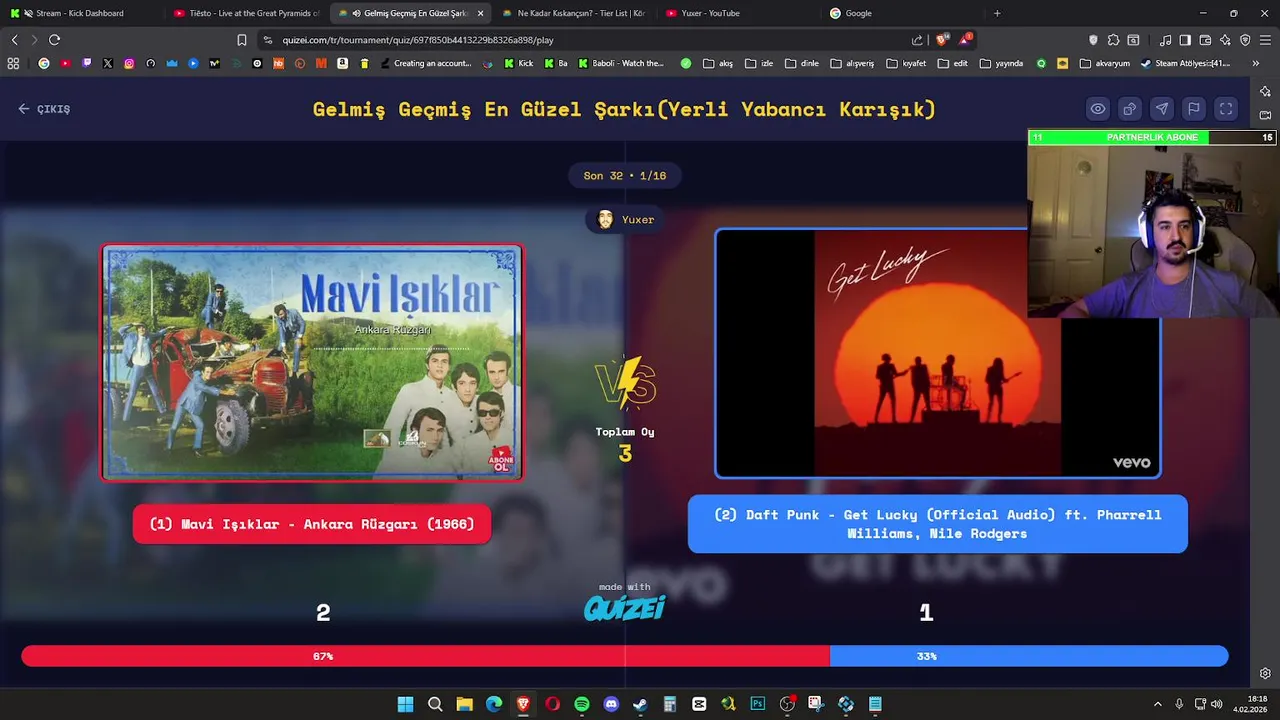Click the flag report icon
1280x720 pixels.
[x=1194, y=109]
